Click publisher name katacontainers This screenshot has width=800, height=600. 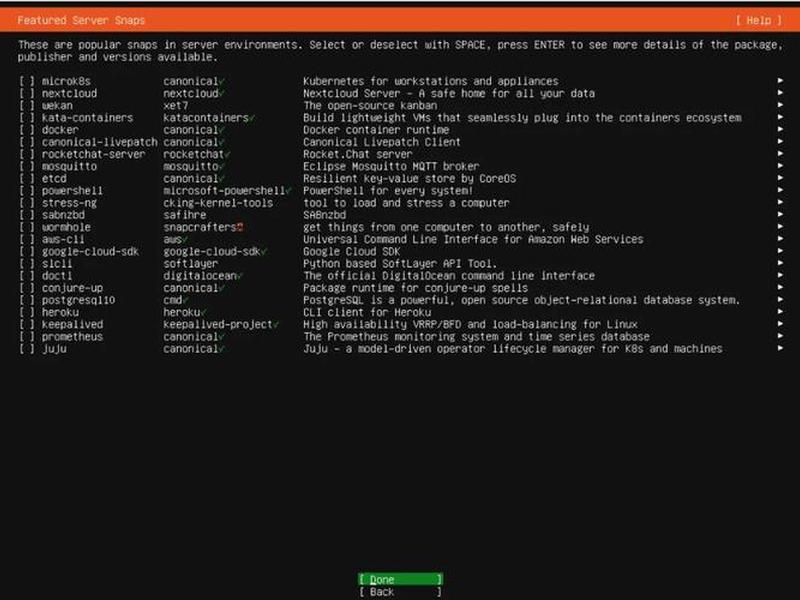coord(206,118)
